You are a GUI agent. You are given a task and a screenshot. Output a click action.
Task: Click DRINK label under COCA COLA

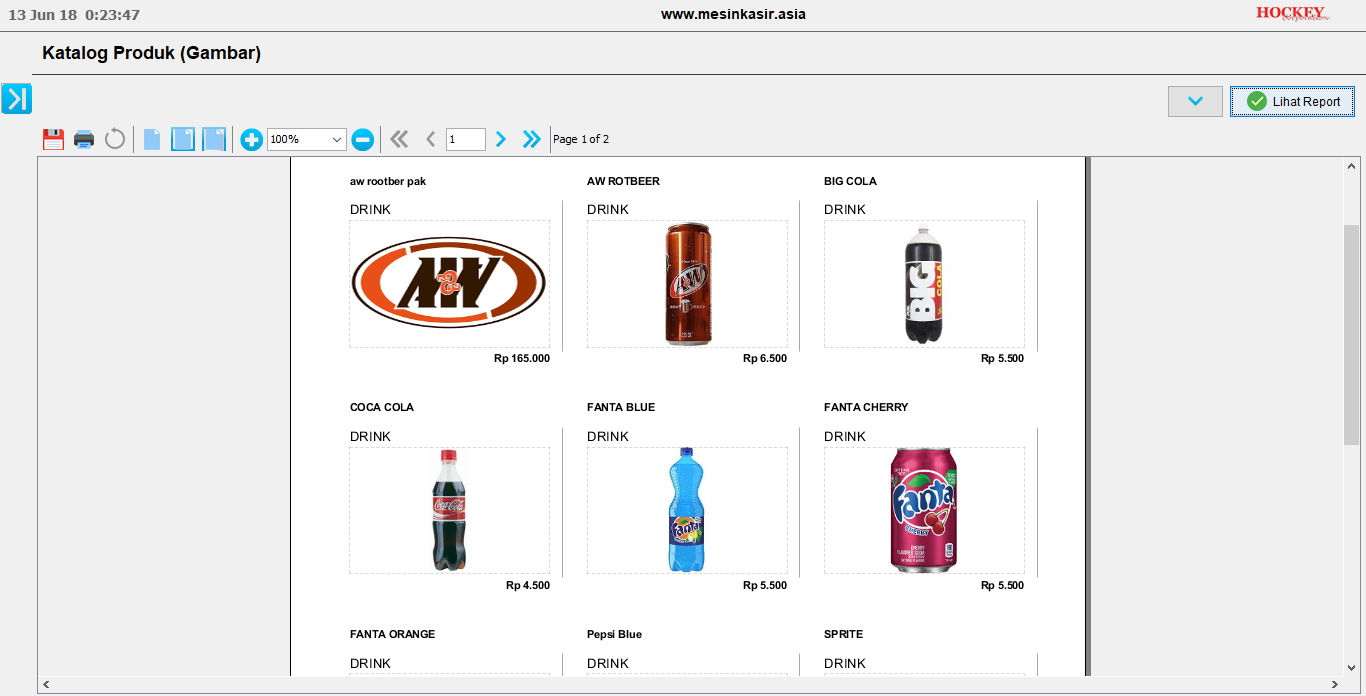pyautogui.click(x=370, y=436)
